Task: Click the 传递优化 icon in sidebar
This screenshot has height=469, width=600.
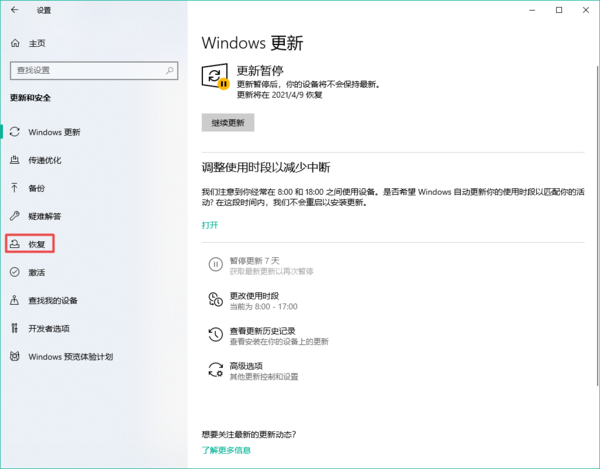Action: pyautogui.click(x=15, y=160)
